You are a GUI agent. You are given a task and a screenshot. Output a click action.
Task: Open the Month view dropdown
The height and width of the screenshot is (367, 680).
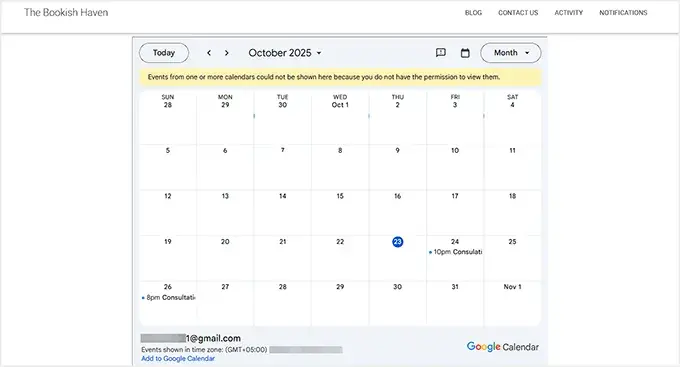pos(511,53)
